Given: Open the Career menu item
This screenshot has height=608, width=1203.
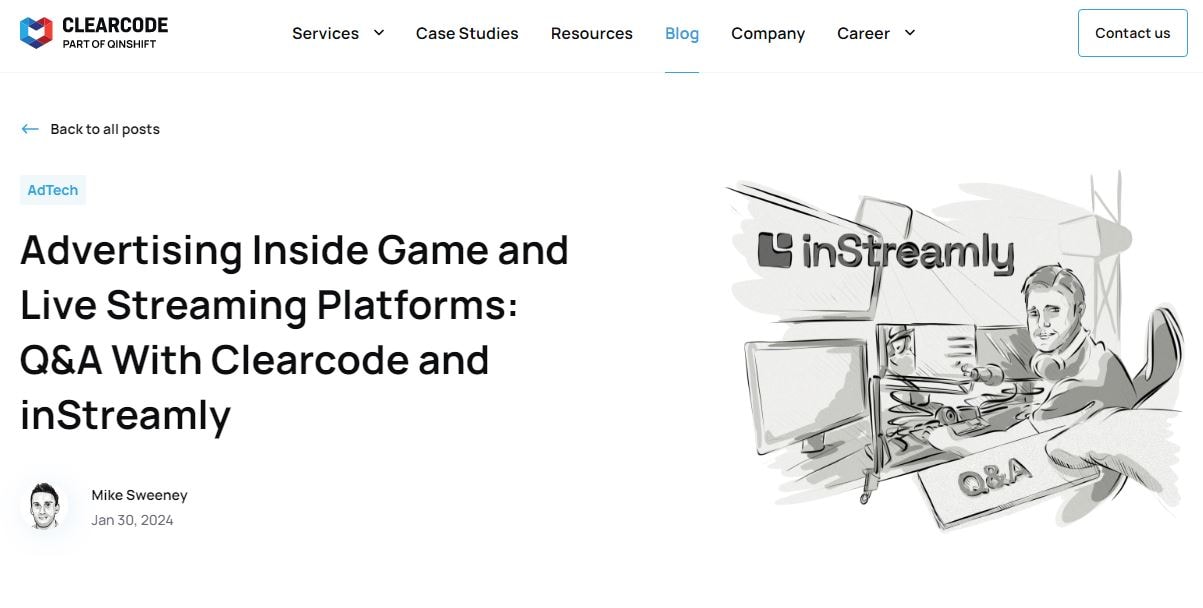Looking at the screenshot, I should pos(863,33).
